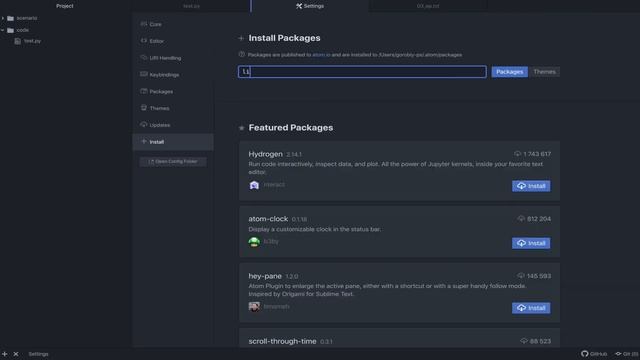Open the atom-clock package title
Screen dimensions: 640x360
click(268, 219)
